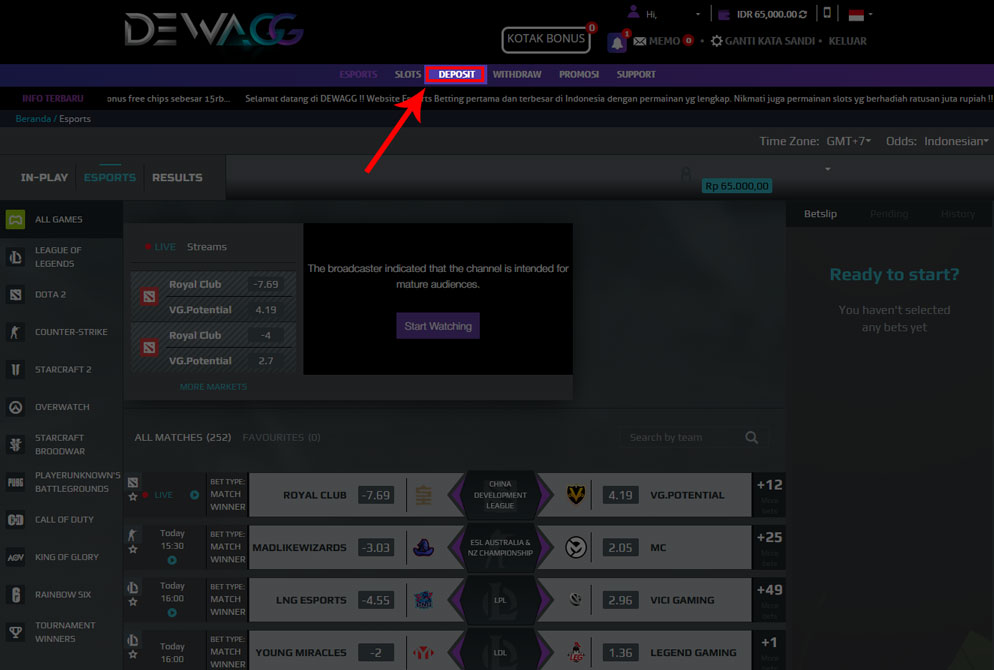Viewport: 994px width, 670px height.
Task: Click the wallet icon beside the IDR balance
Action: [x=723, y=14]
